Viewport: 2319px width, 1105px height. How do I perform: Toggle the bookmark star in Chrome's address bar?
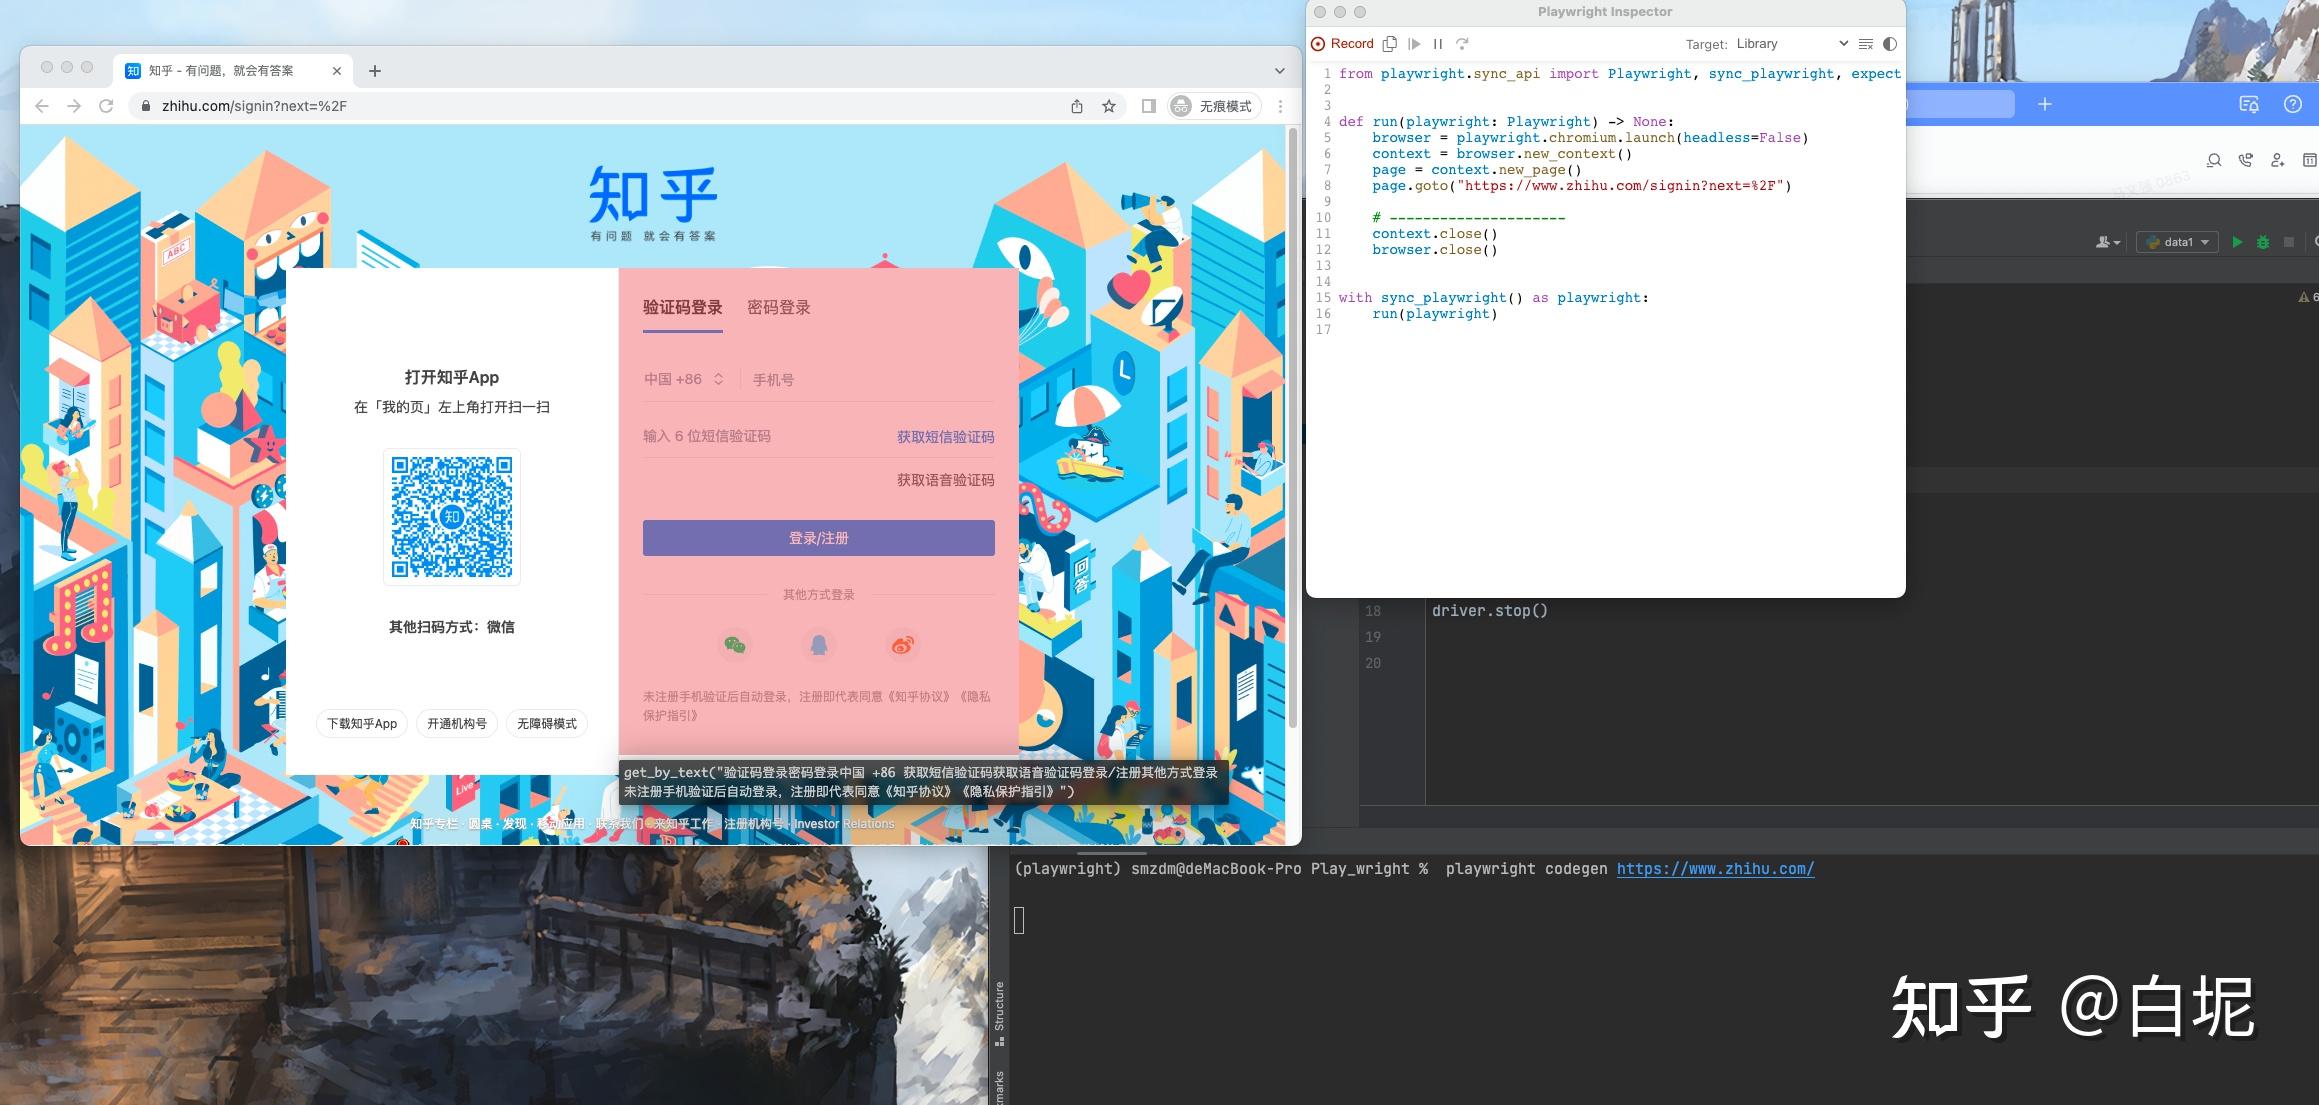tap(1110, 105)
